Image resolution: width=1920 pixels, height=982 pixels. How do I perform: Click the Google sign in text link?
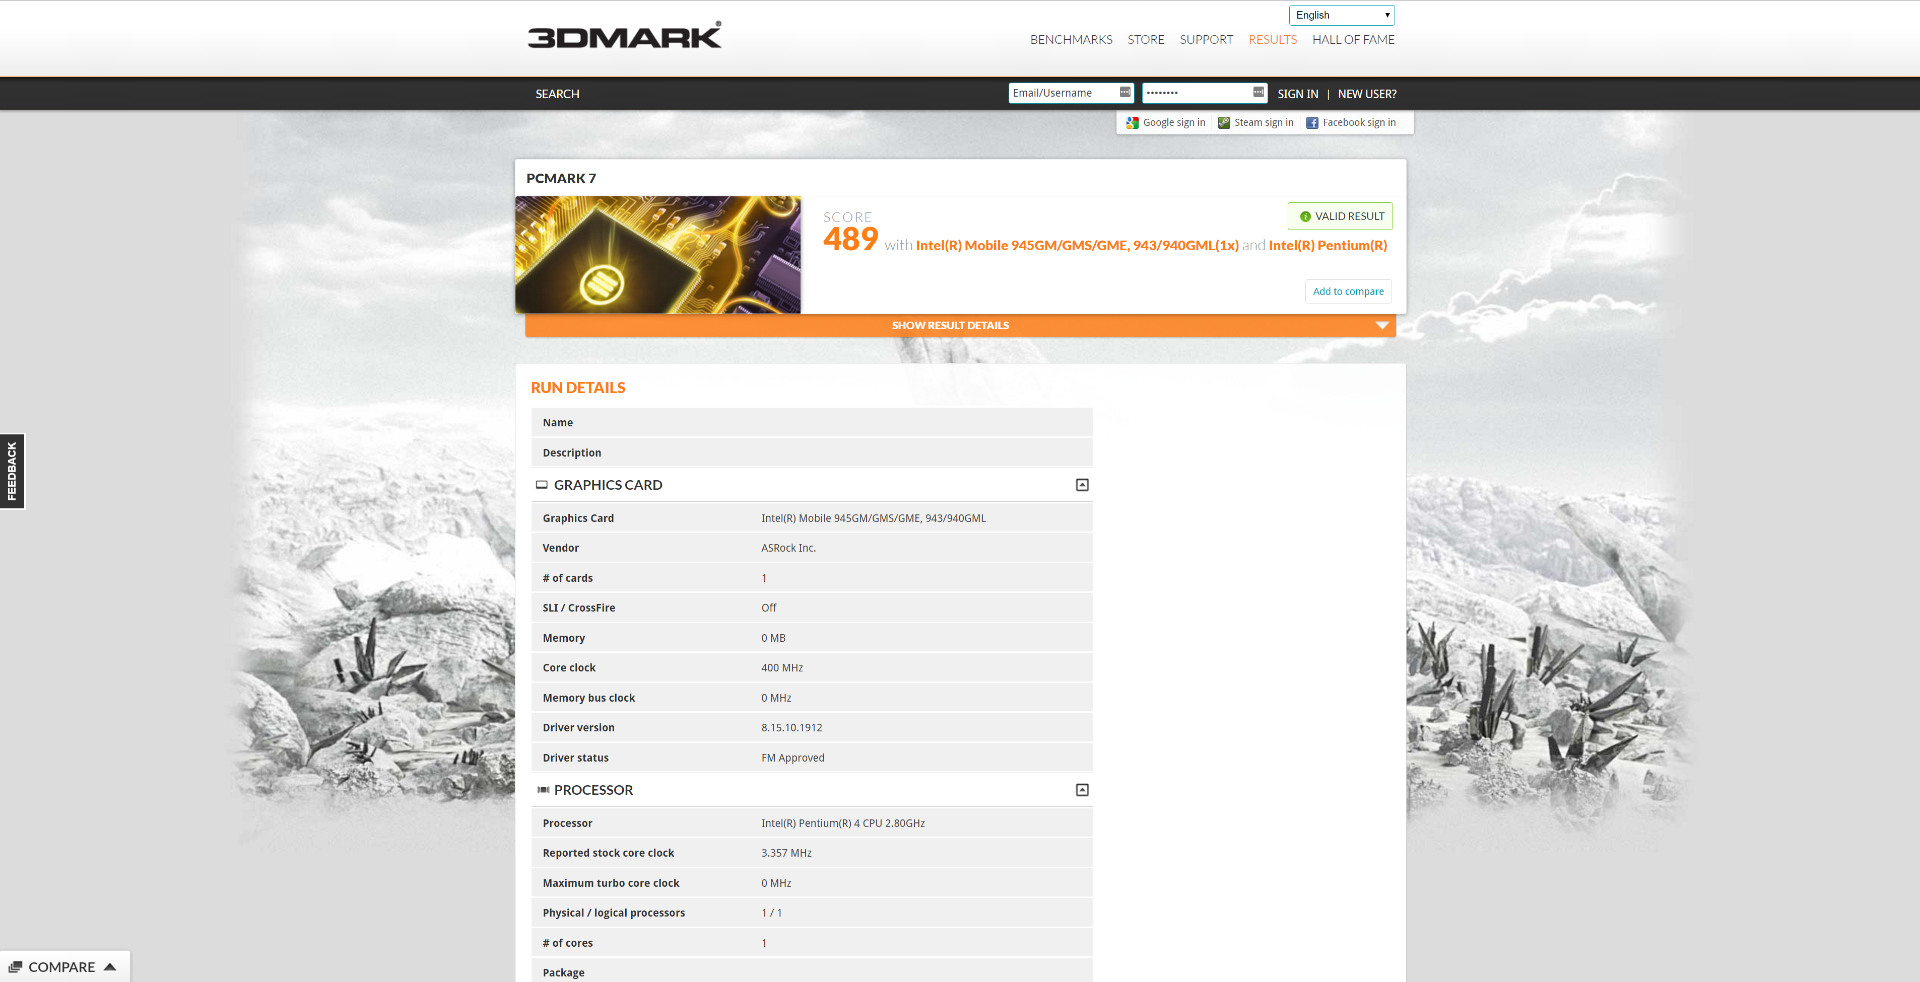[1174, 123]
